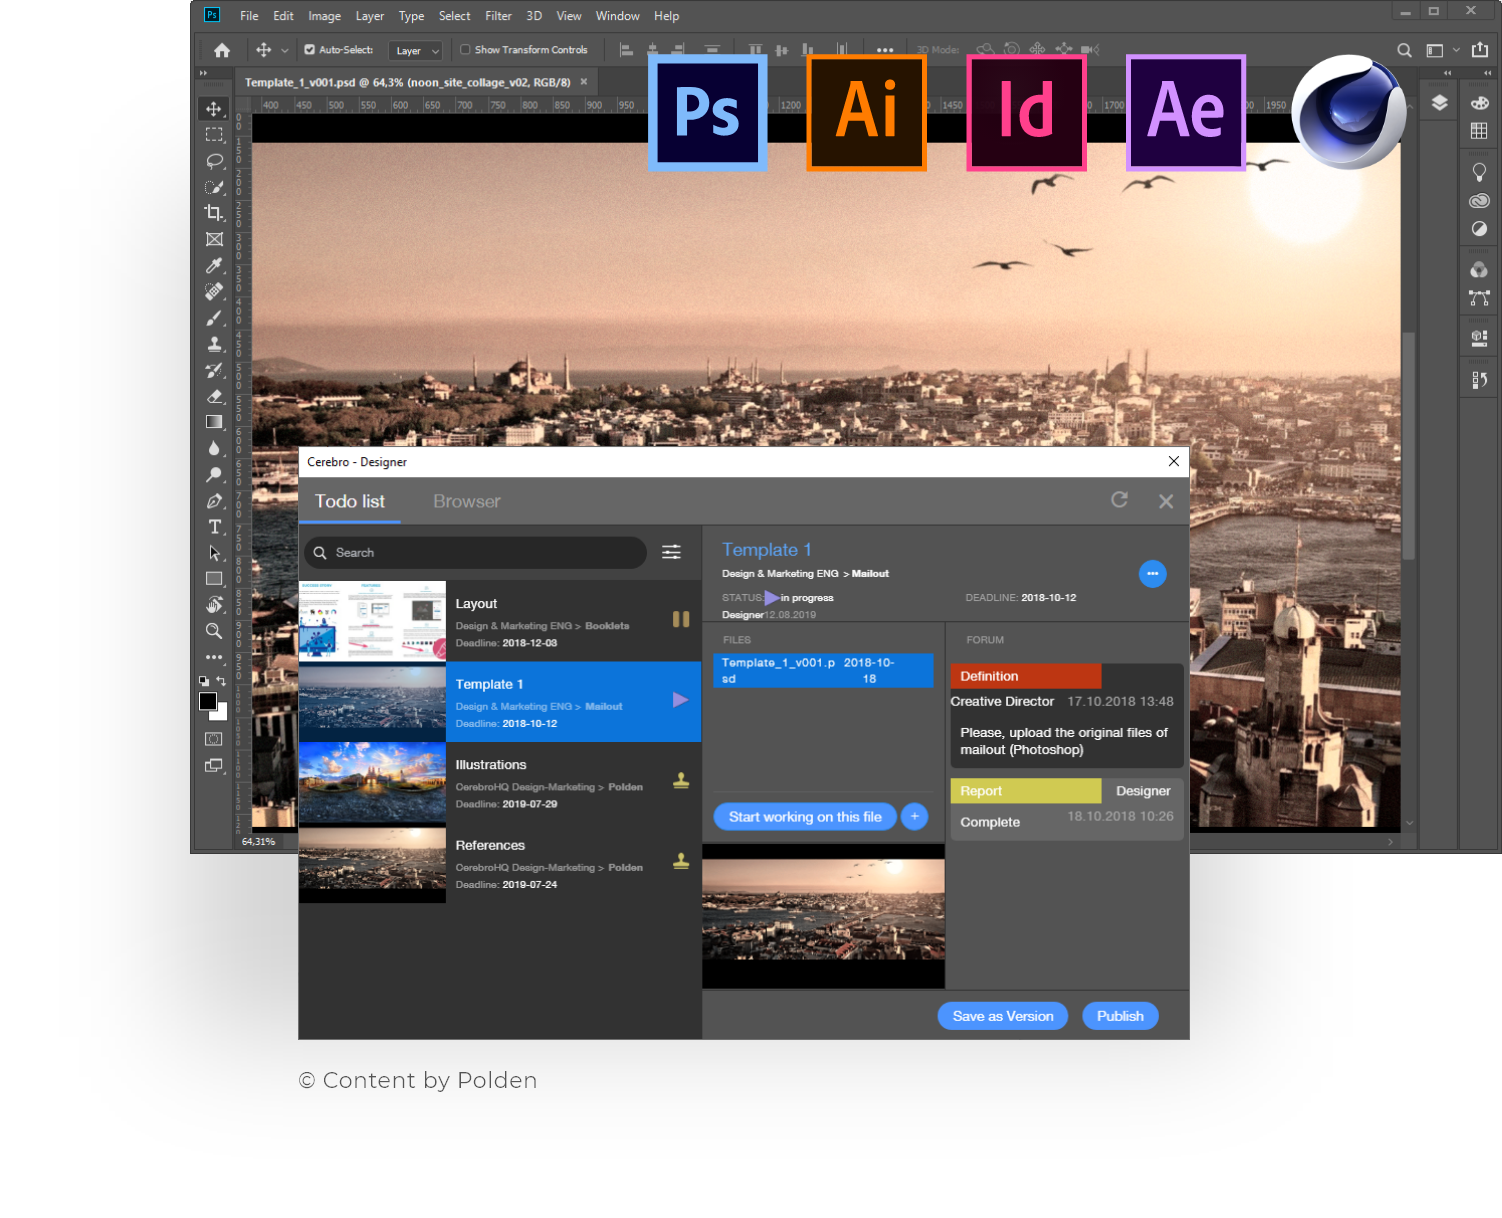Viewport: 1502px width, 1218px height.
Task: Click the Share icon in options bar
Action: (1480, 50)
